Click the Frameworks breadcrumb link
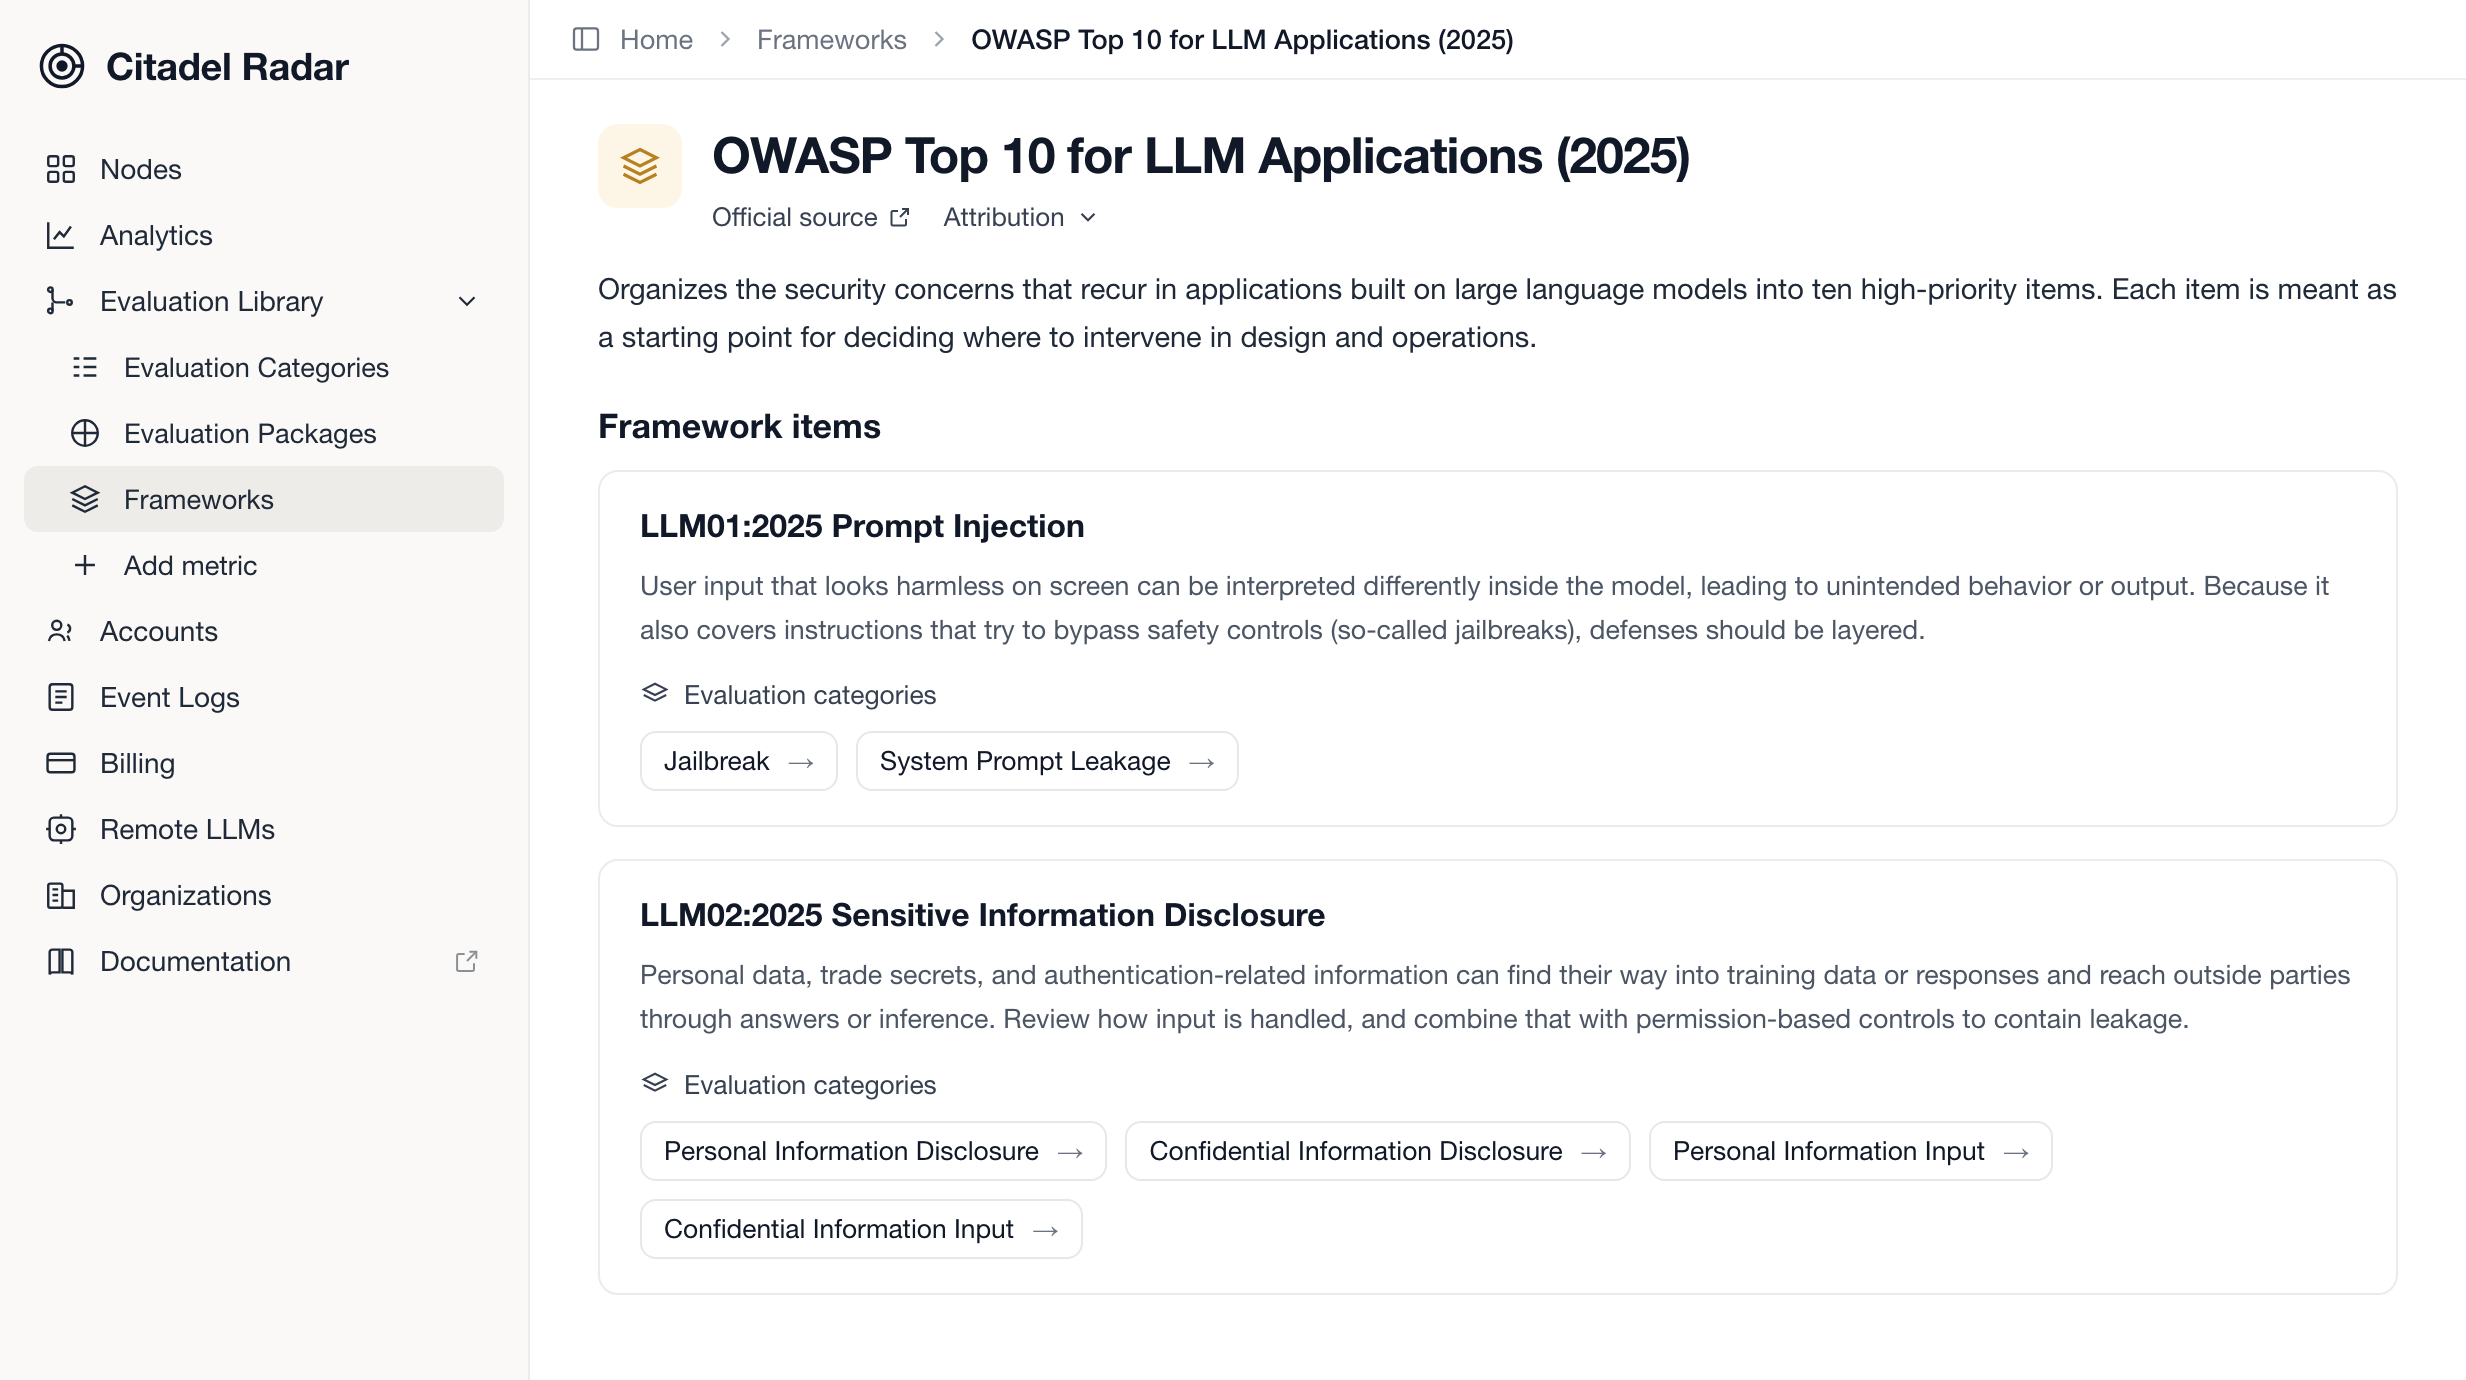2466x1380 pixels. coord(831,40)
